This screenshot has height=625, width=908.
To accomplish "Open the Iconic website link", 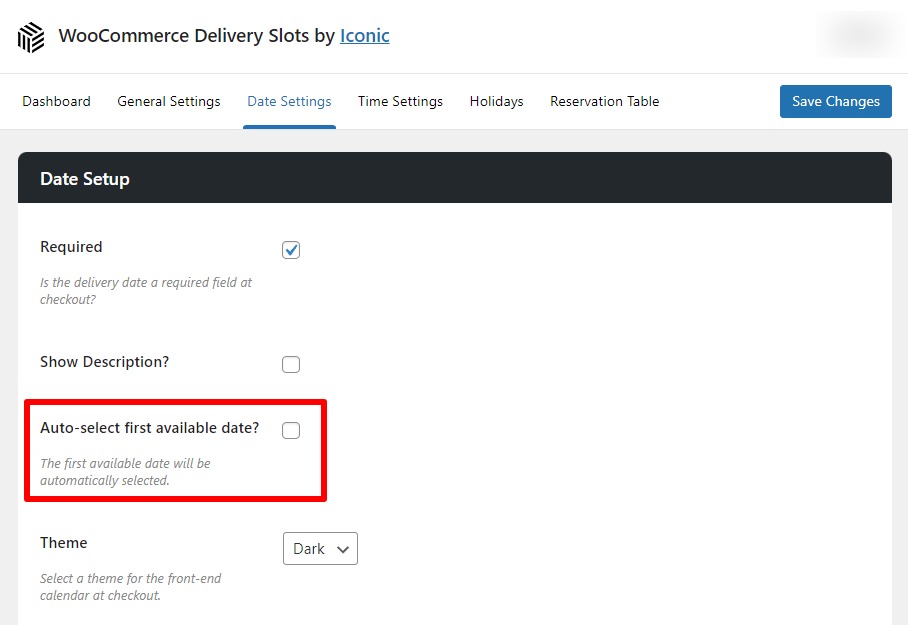I will coord(364,35).
